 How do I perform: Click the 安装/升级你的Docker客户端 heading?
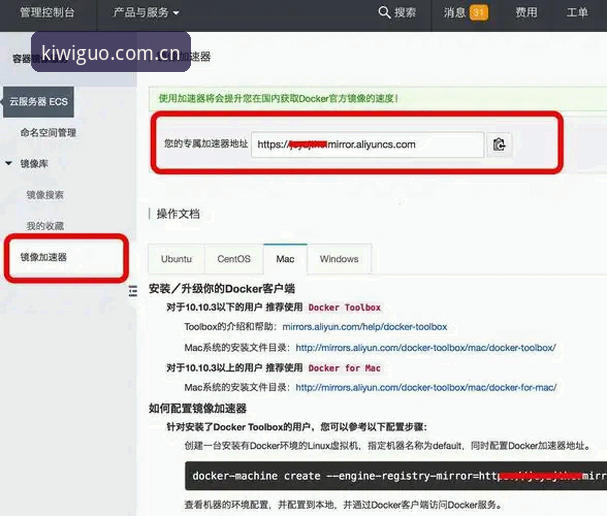[x=222, y=289]
